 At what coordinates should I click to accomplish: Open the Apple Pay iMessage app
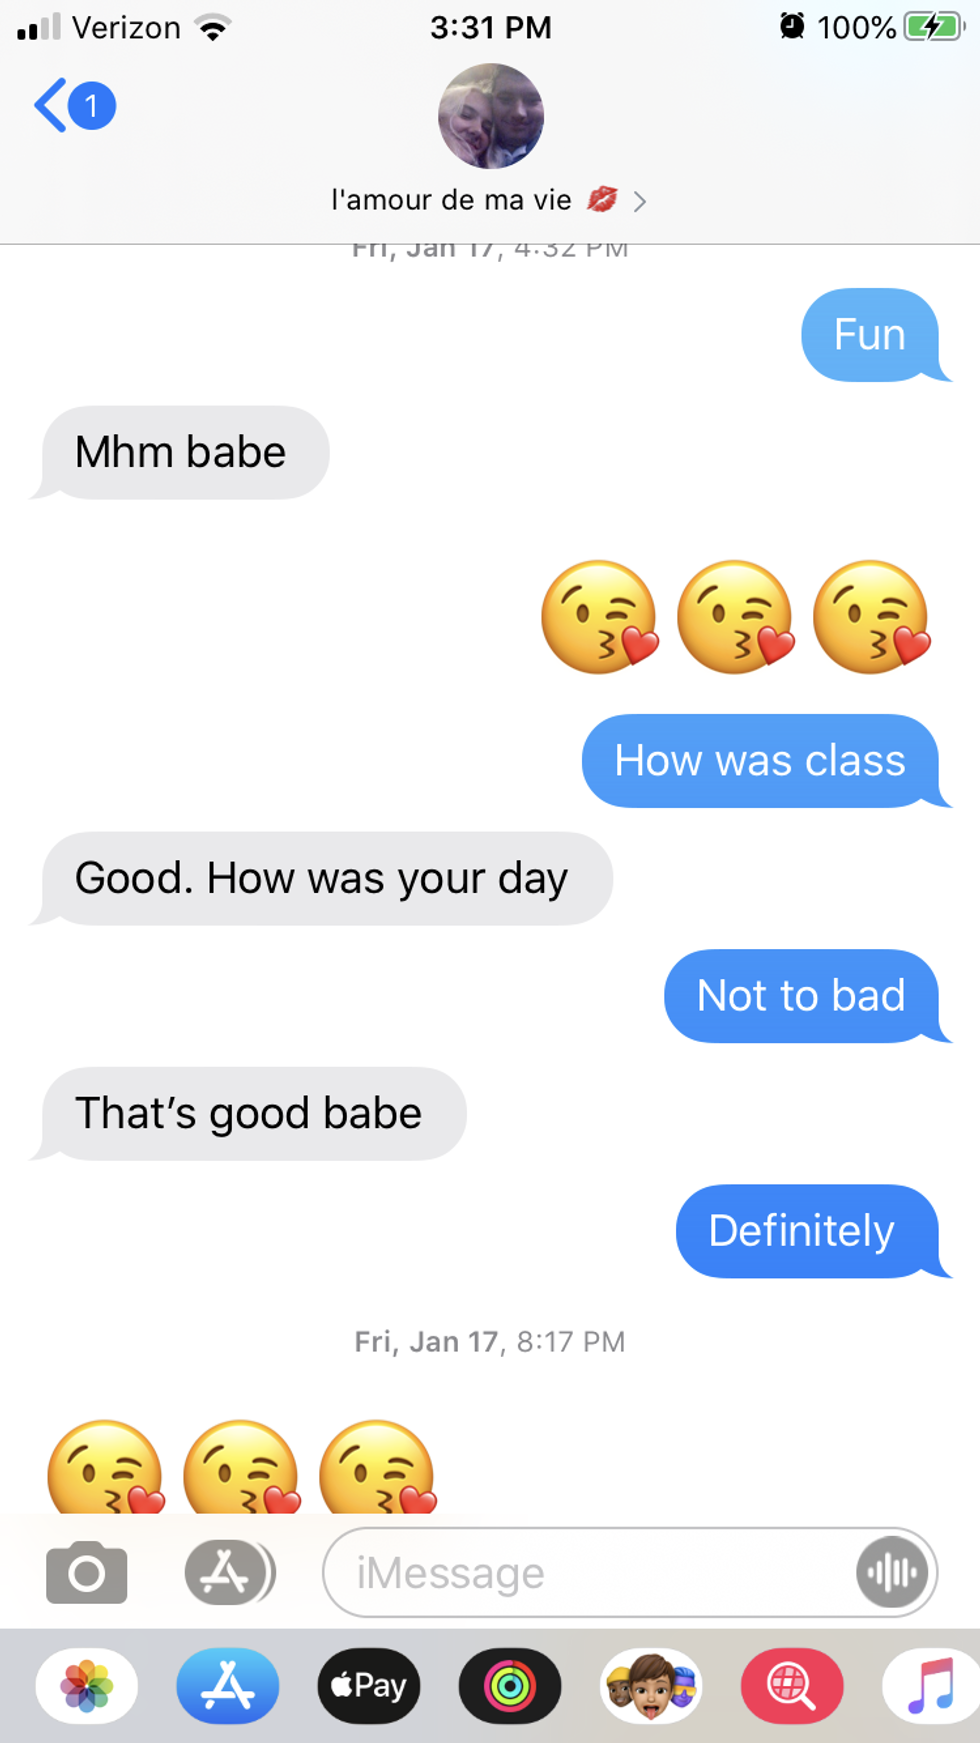coord(369,1686)
